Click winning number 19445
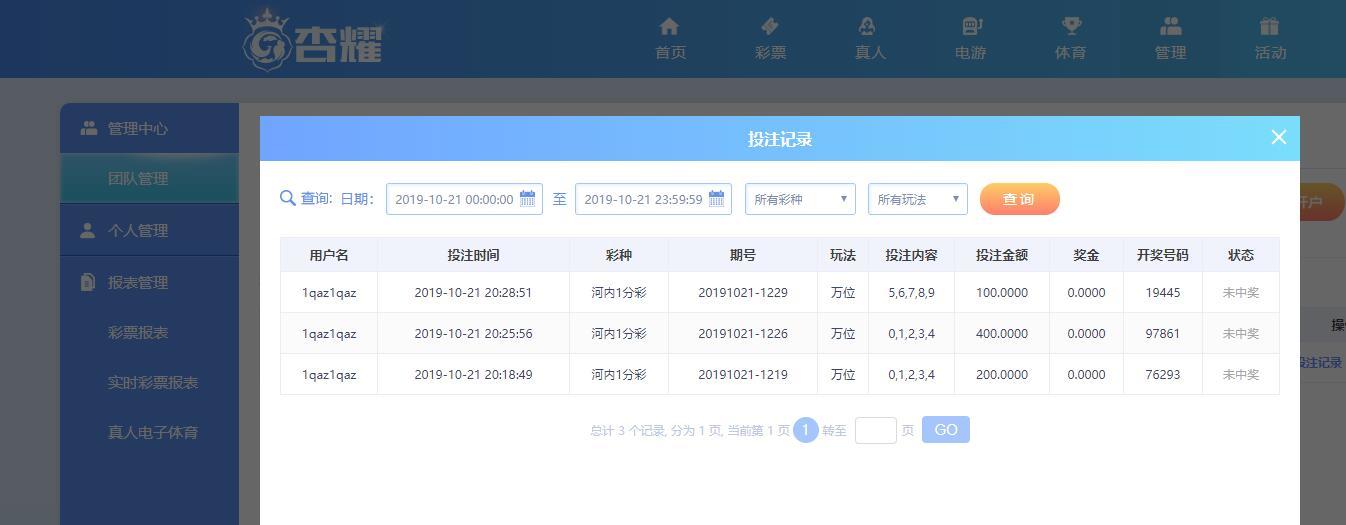This screenshot has height=525, width=1346. point(1163,293)
